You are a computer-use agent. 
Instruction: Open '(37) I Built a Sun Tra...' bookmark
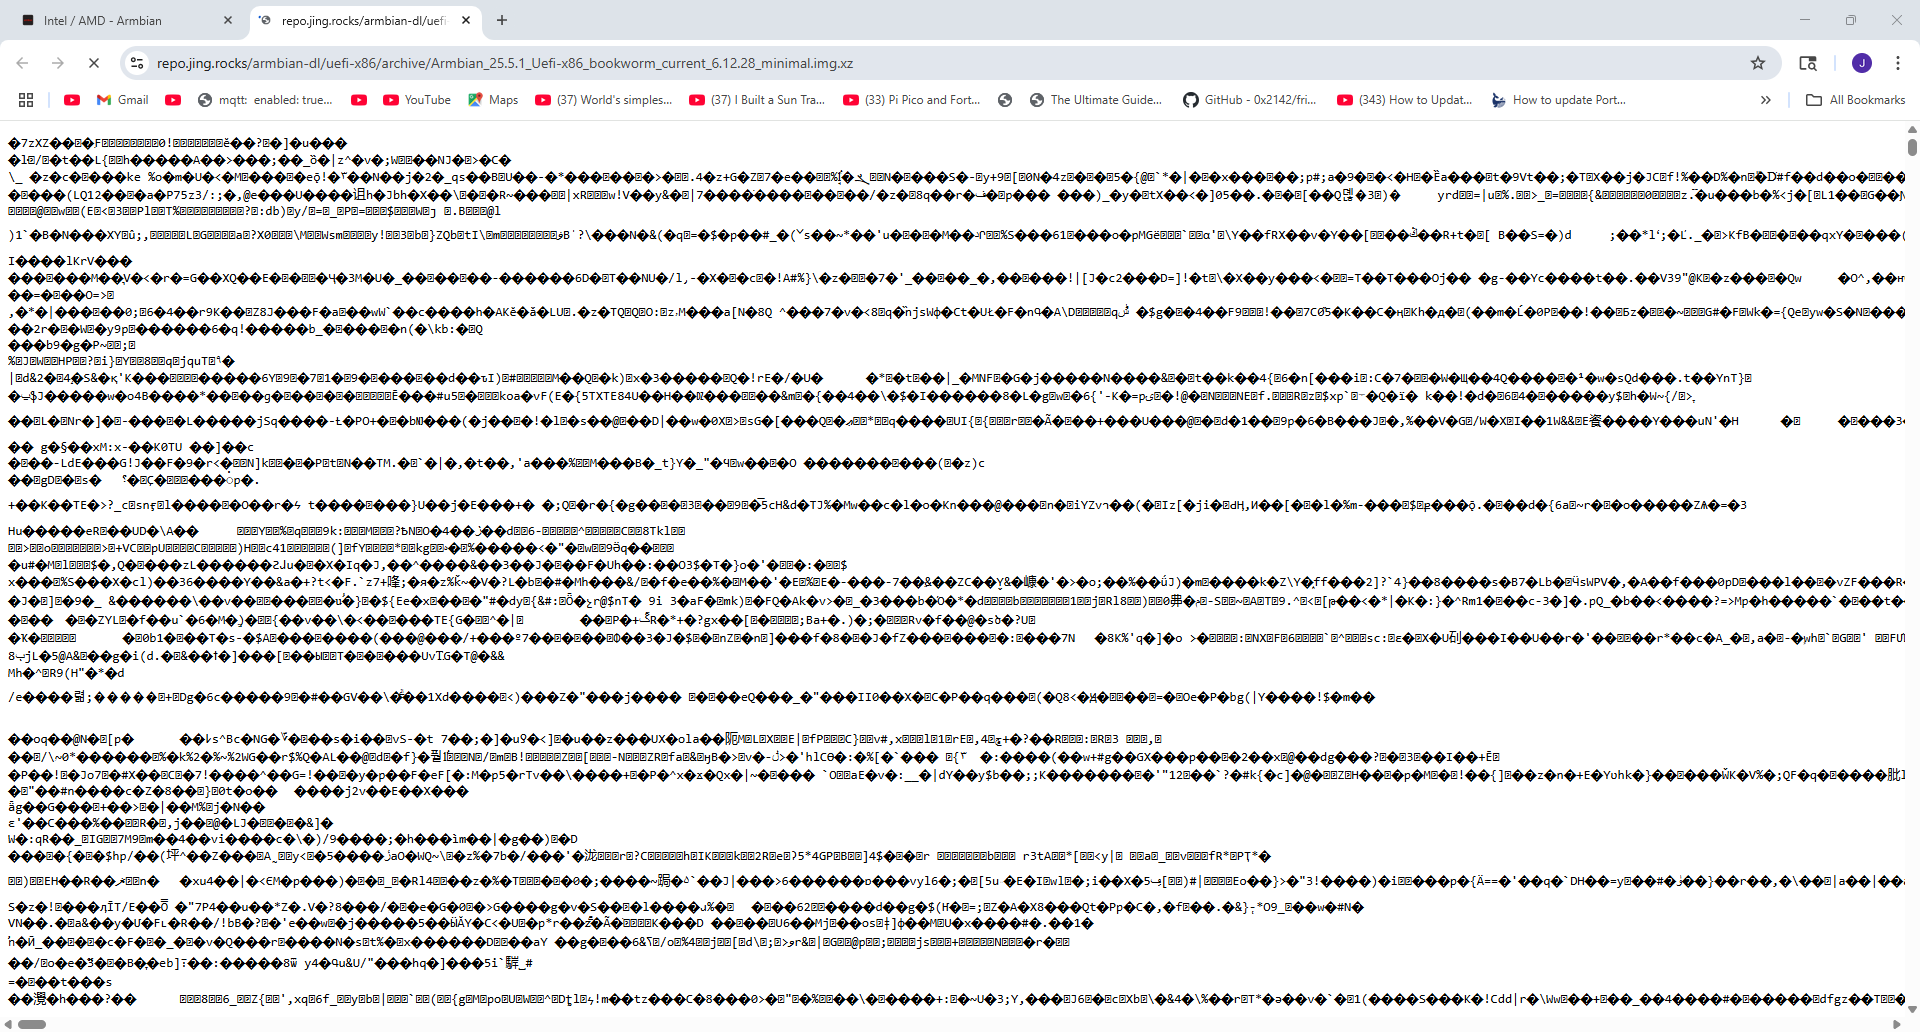758,100
